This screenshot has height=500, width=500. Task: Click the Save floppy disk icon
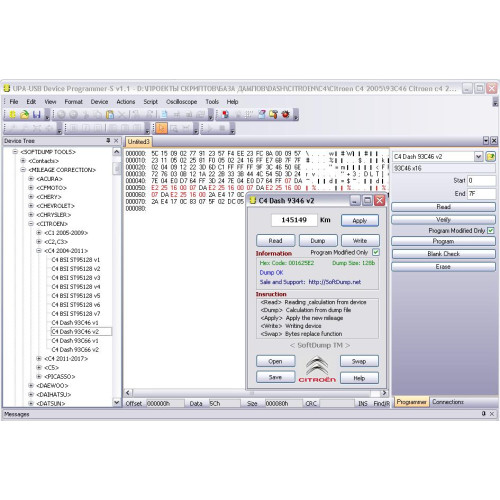click(36, 114)
